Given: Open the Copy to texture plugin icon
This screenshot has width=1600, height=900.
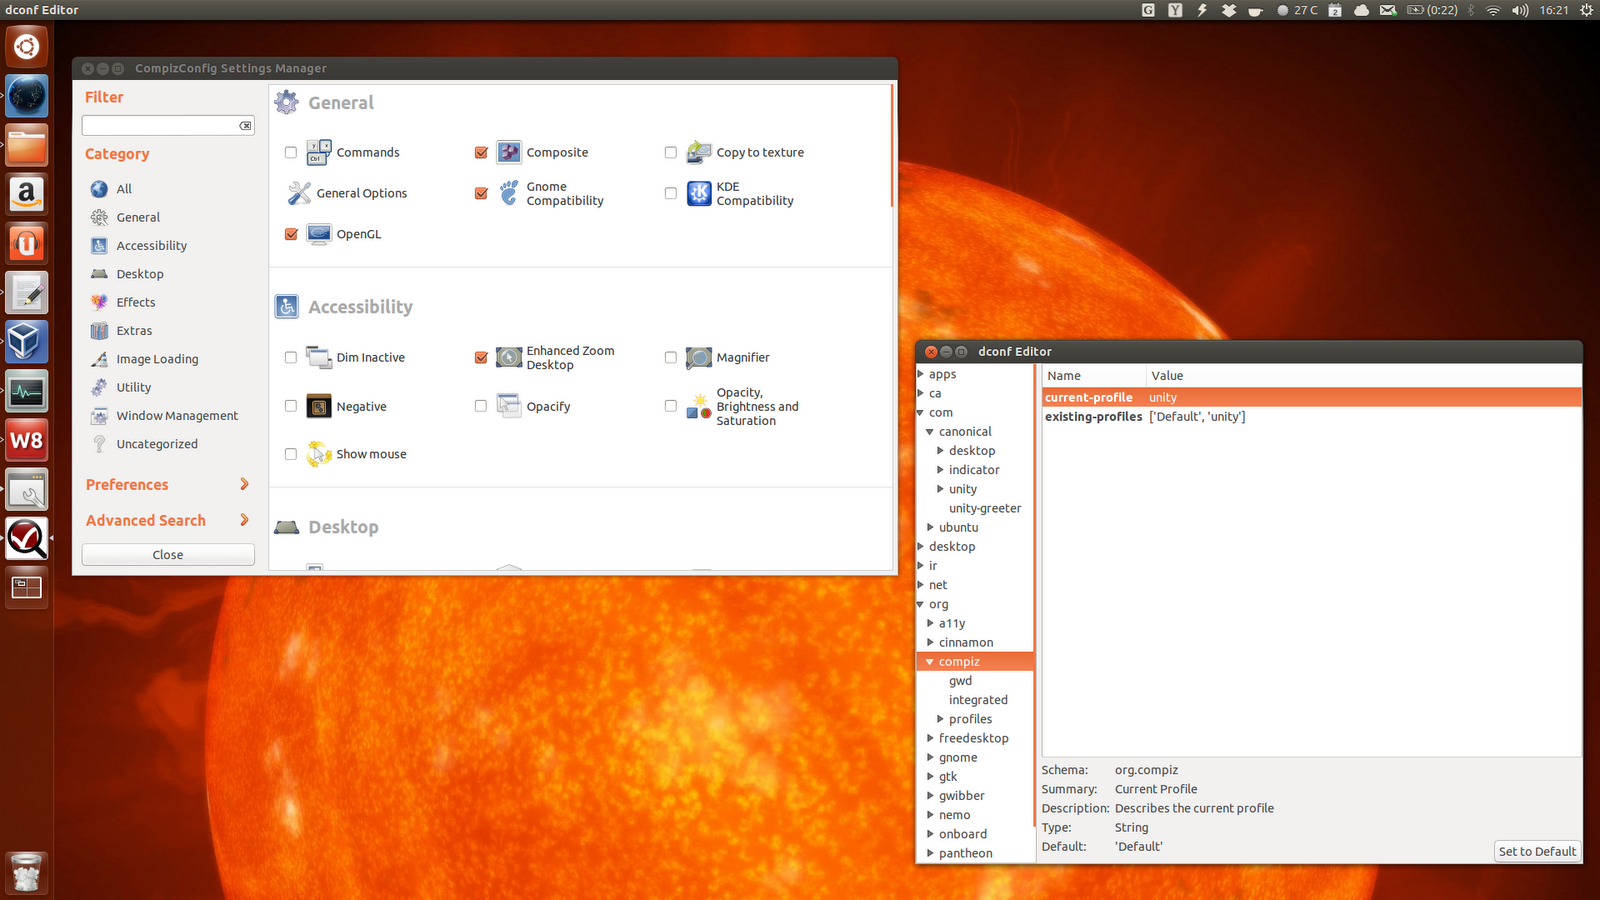Looking at the screenshot, I should [x=699, y=152].
